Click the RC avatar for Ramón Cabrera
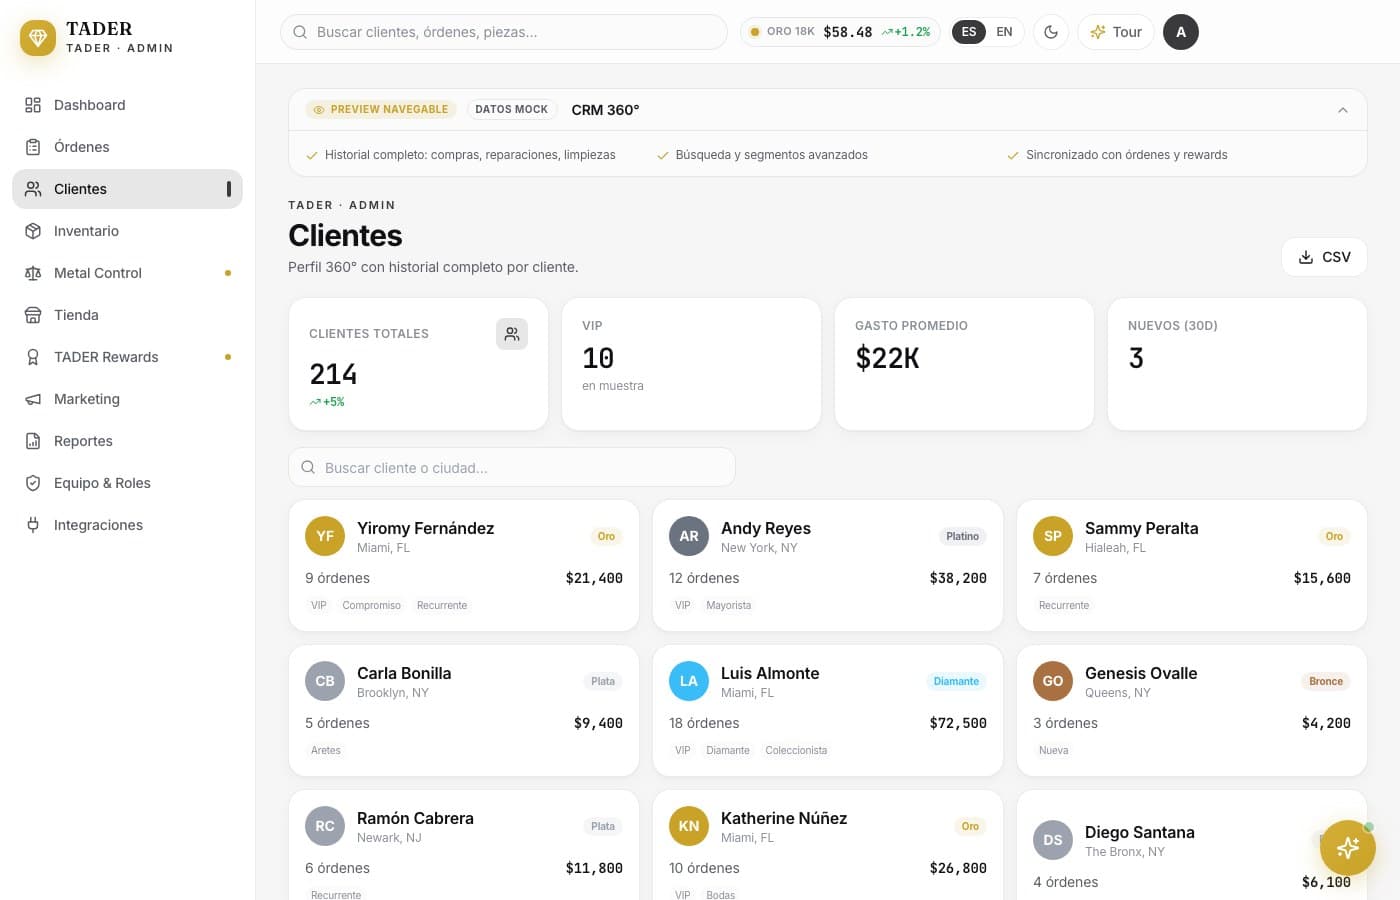This screenshot has width=1400, height=900. click(325, 826)
